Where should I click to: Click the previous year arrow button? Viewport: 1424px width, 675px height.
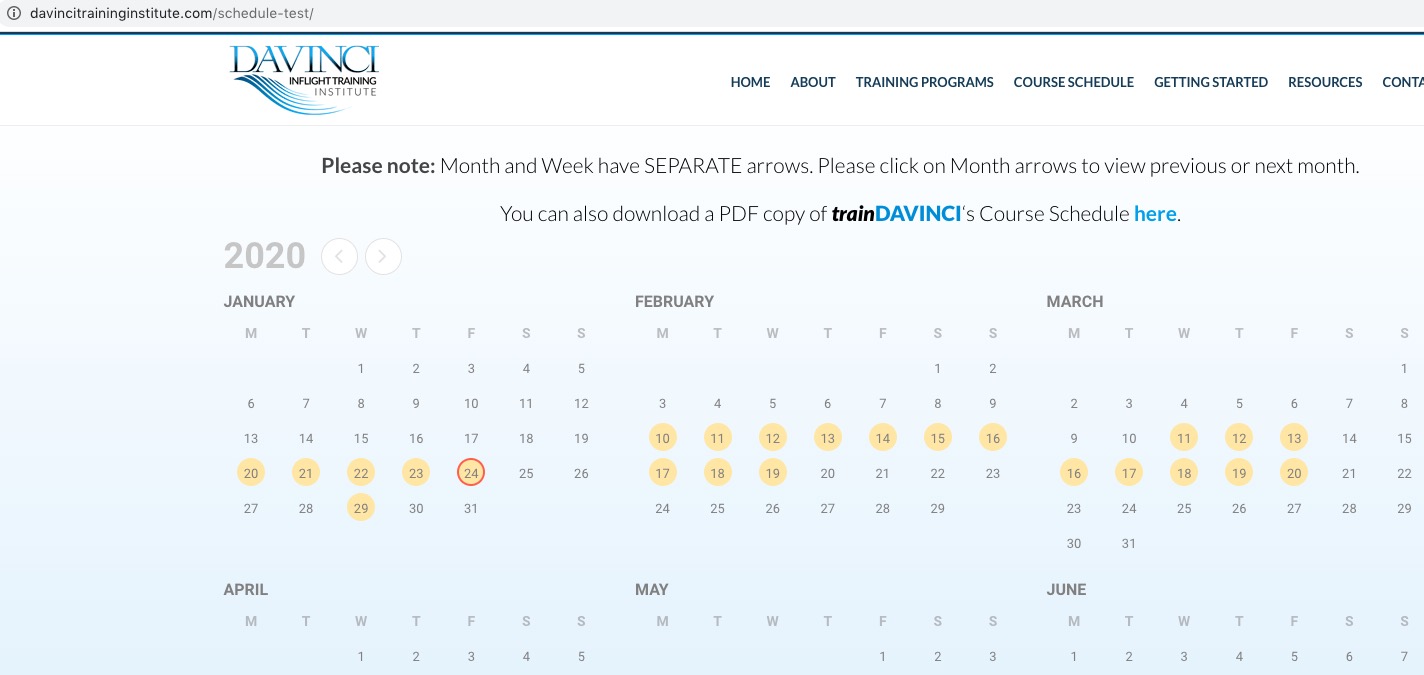pyautogui.click(x=339, y=257)
